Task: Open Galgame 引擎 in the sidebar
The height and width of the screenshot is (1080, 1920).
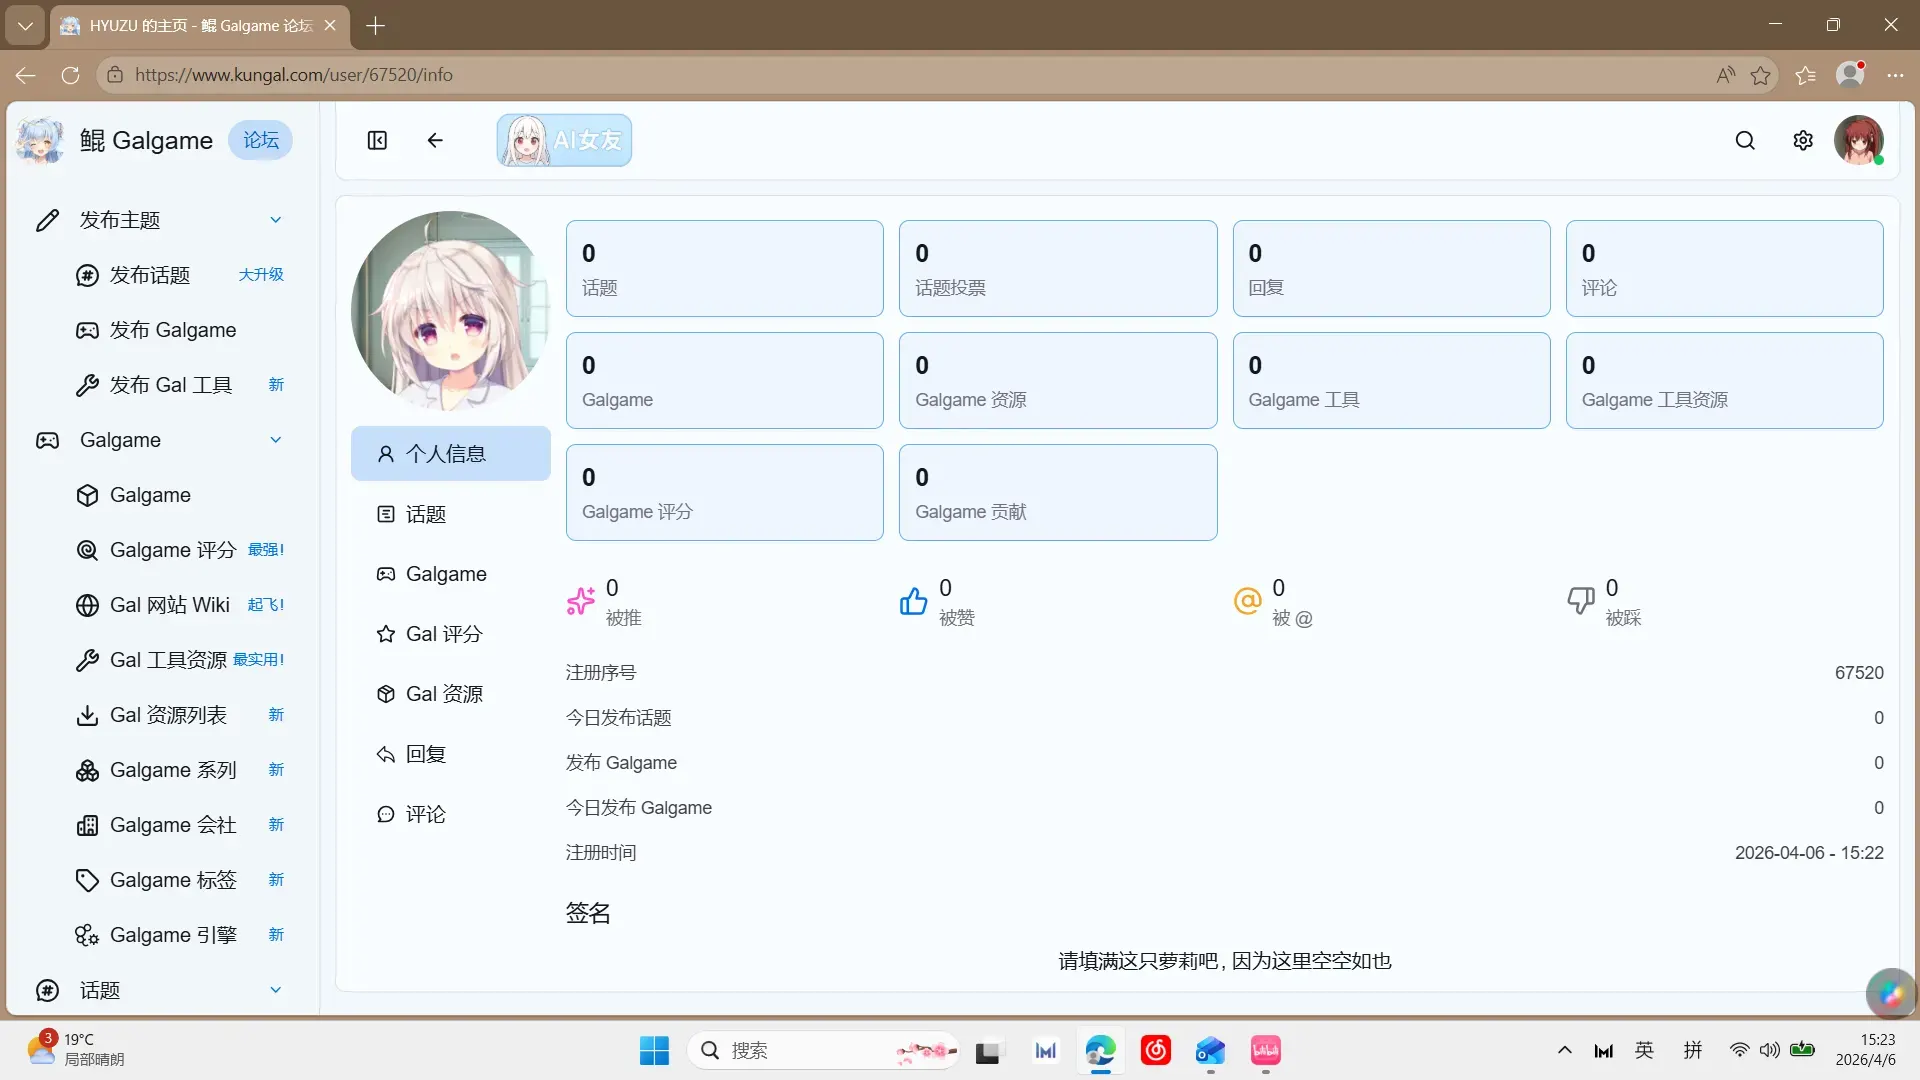Action: click(180, 935)
